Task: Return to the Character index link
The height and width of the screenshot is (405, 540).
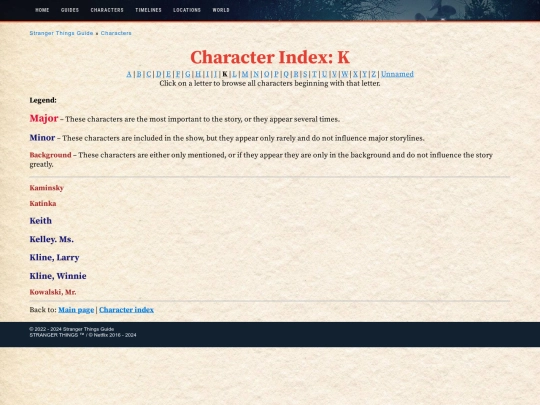Action: pos(126,310)
